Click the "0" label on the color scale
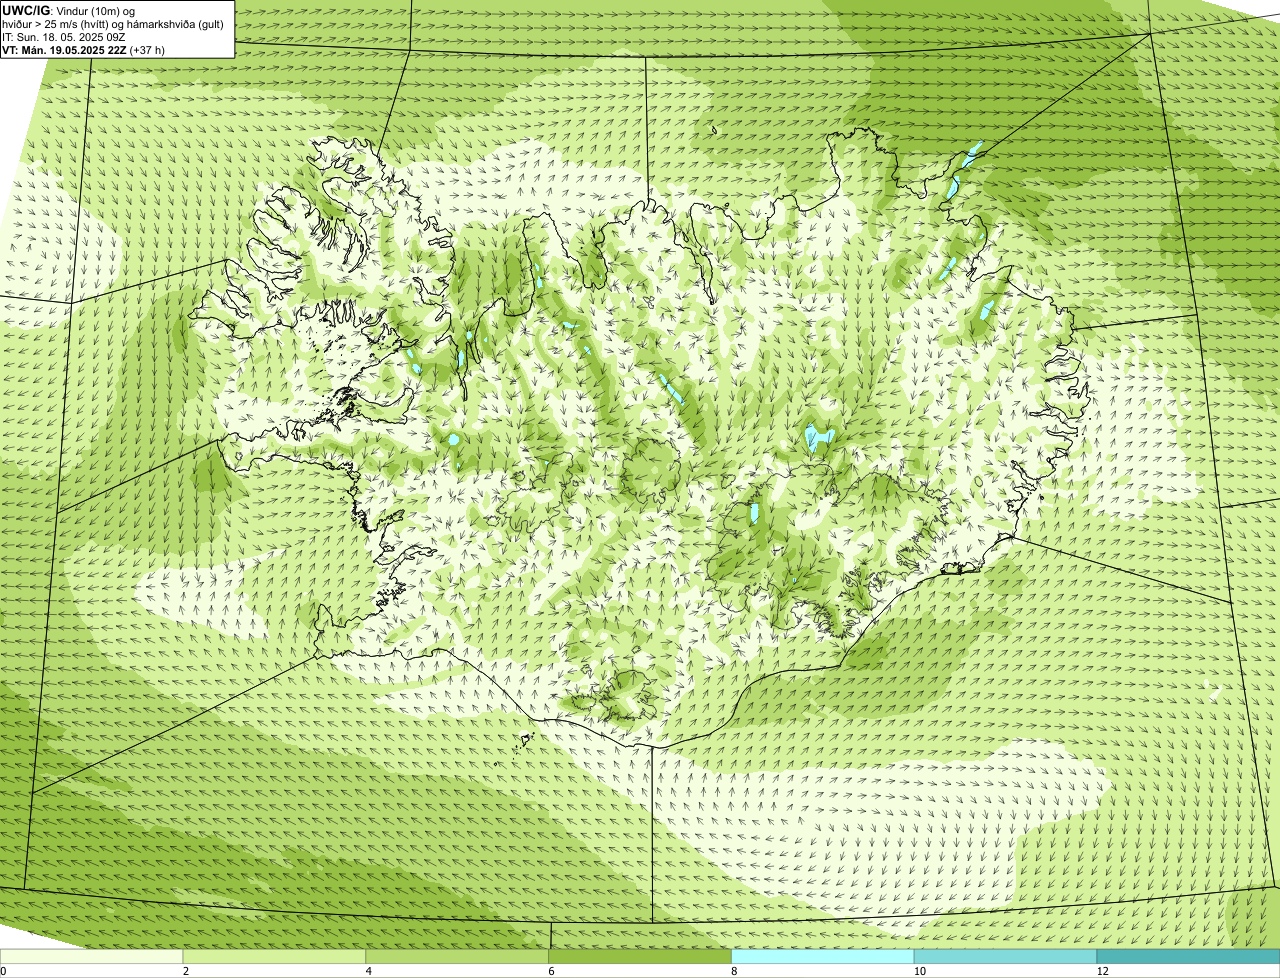The width and height of the screenshot is (1280, 978). [x=3, y=971]
